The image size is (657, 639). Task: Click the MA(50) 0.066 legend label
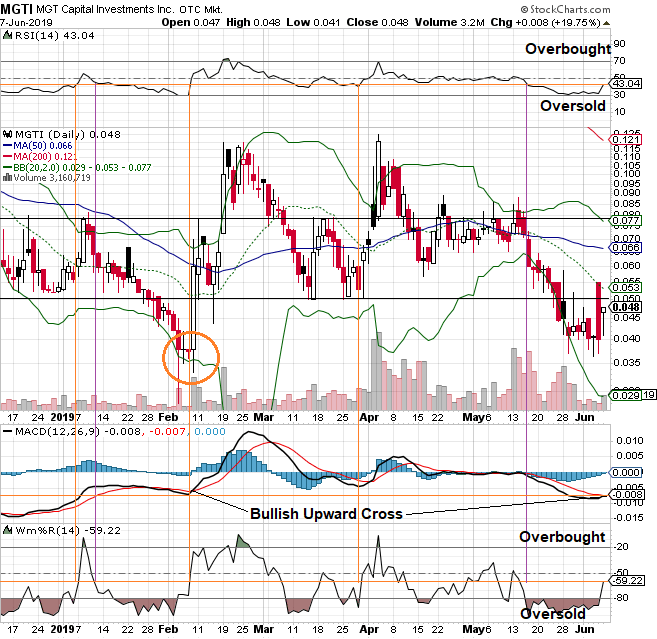[43, 145]
